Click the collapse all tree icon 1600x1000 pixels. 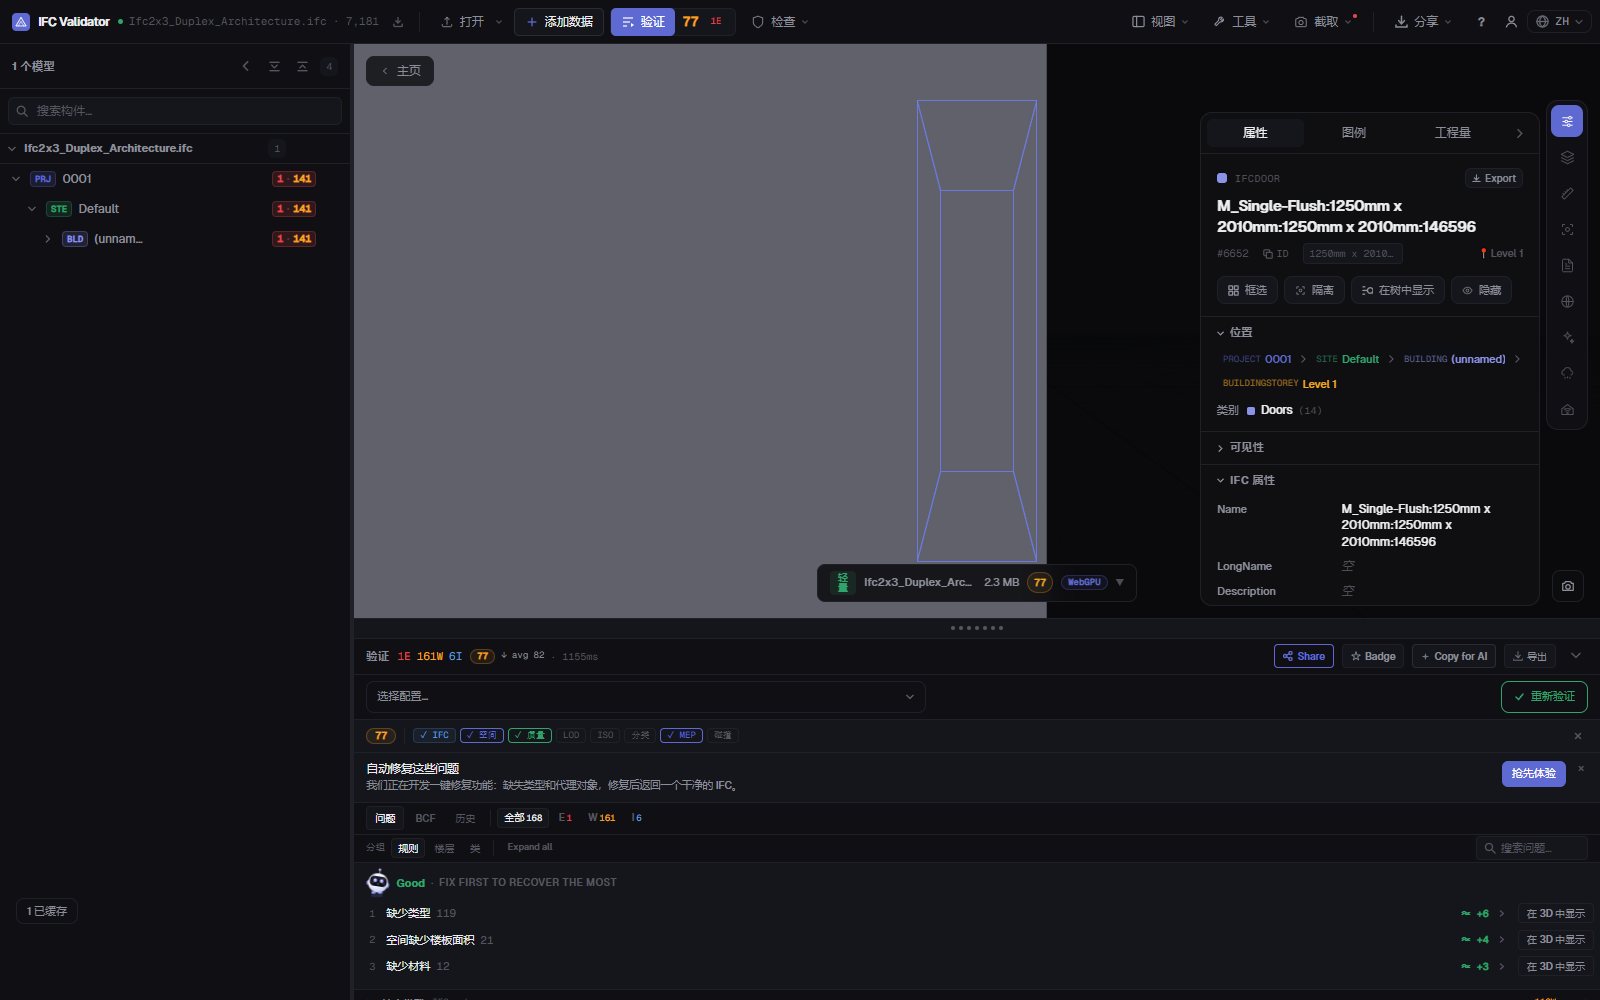pyautogui.click(x=302, y=66)
